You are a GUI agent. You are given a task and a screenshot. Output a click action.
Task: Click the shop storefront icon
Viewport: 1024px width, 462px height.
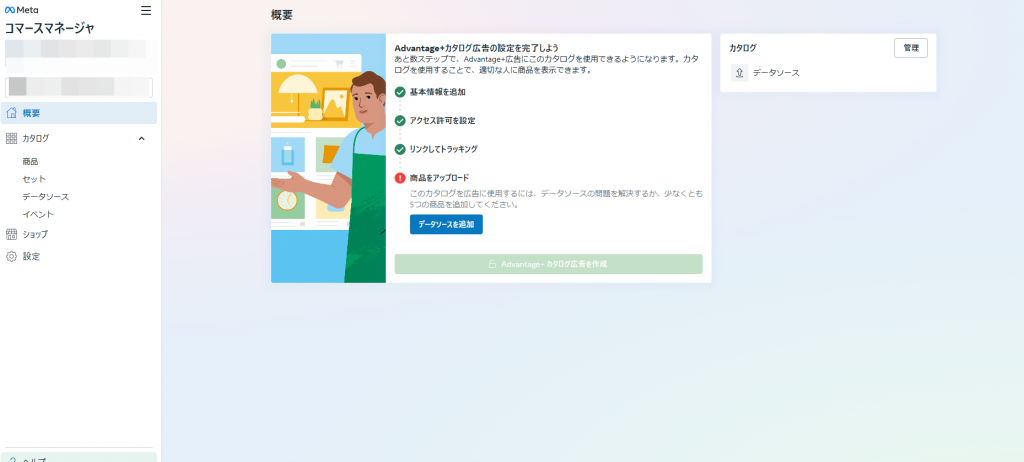click(11, 234)
